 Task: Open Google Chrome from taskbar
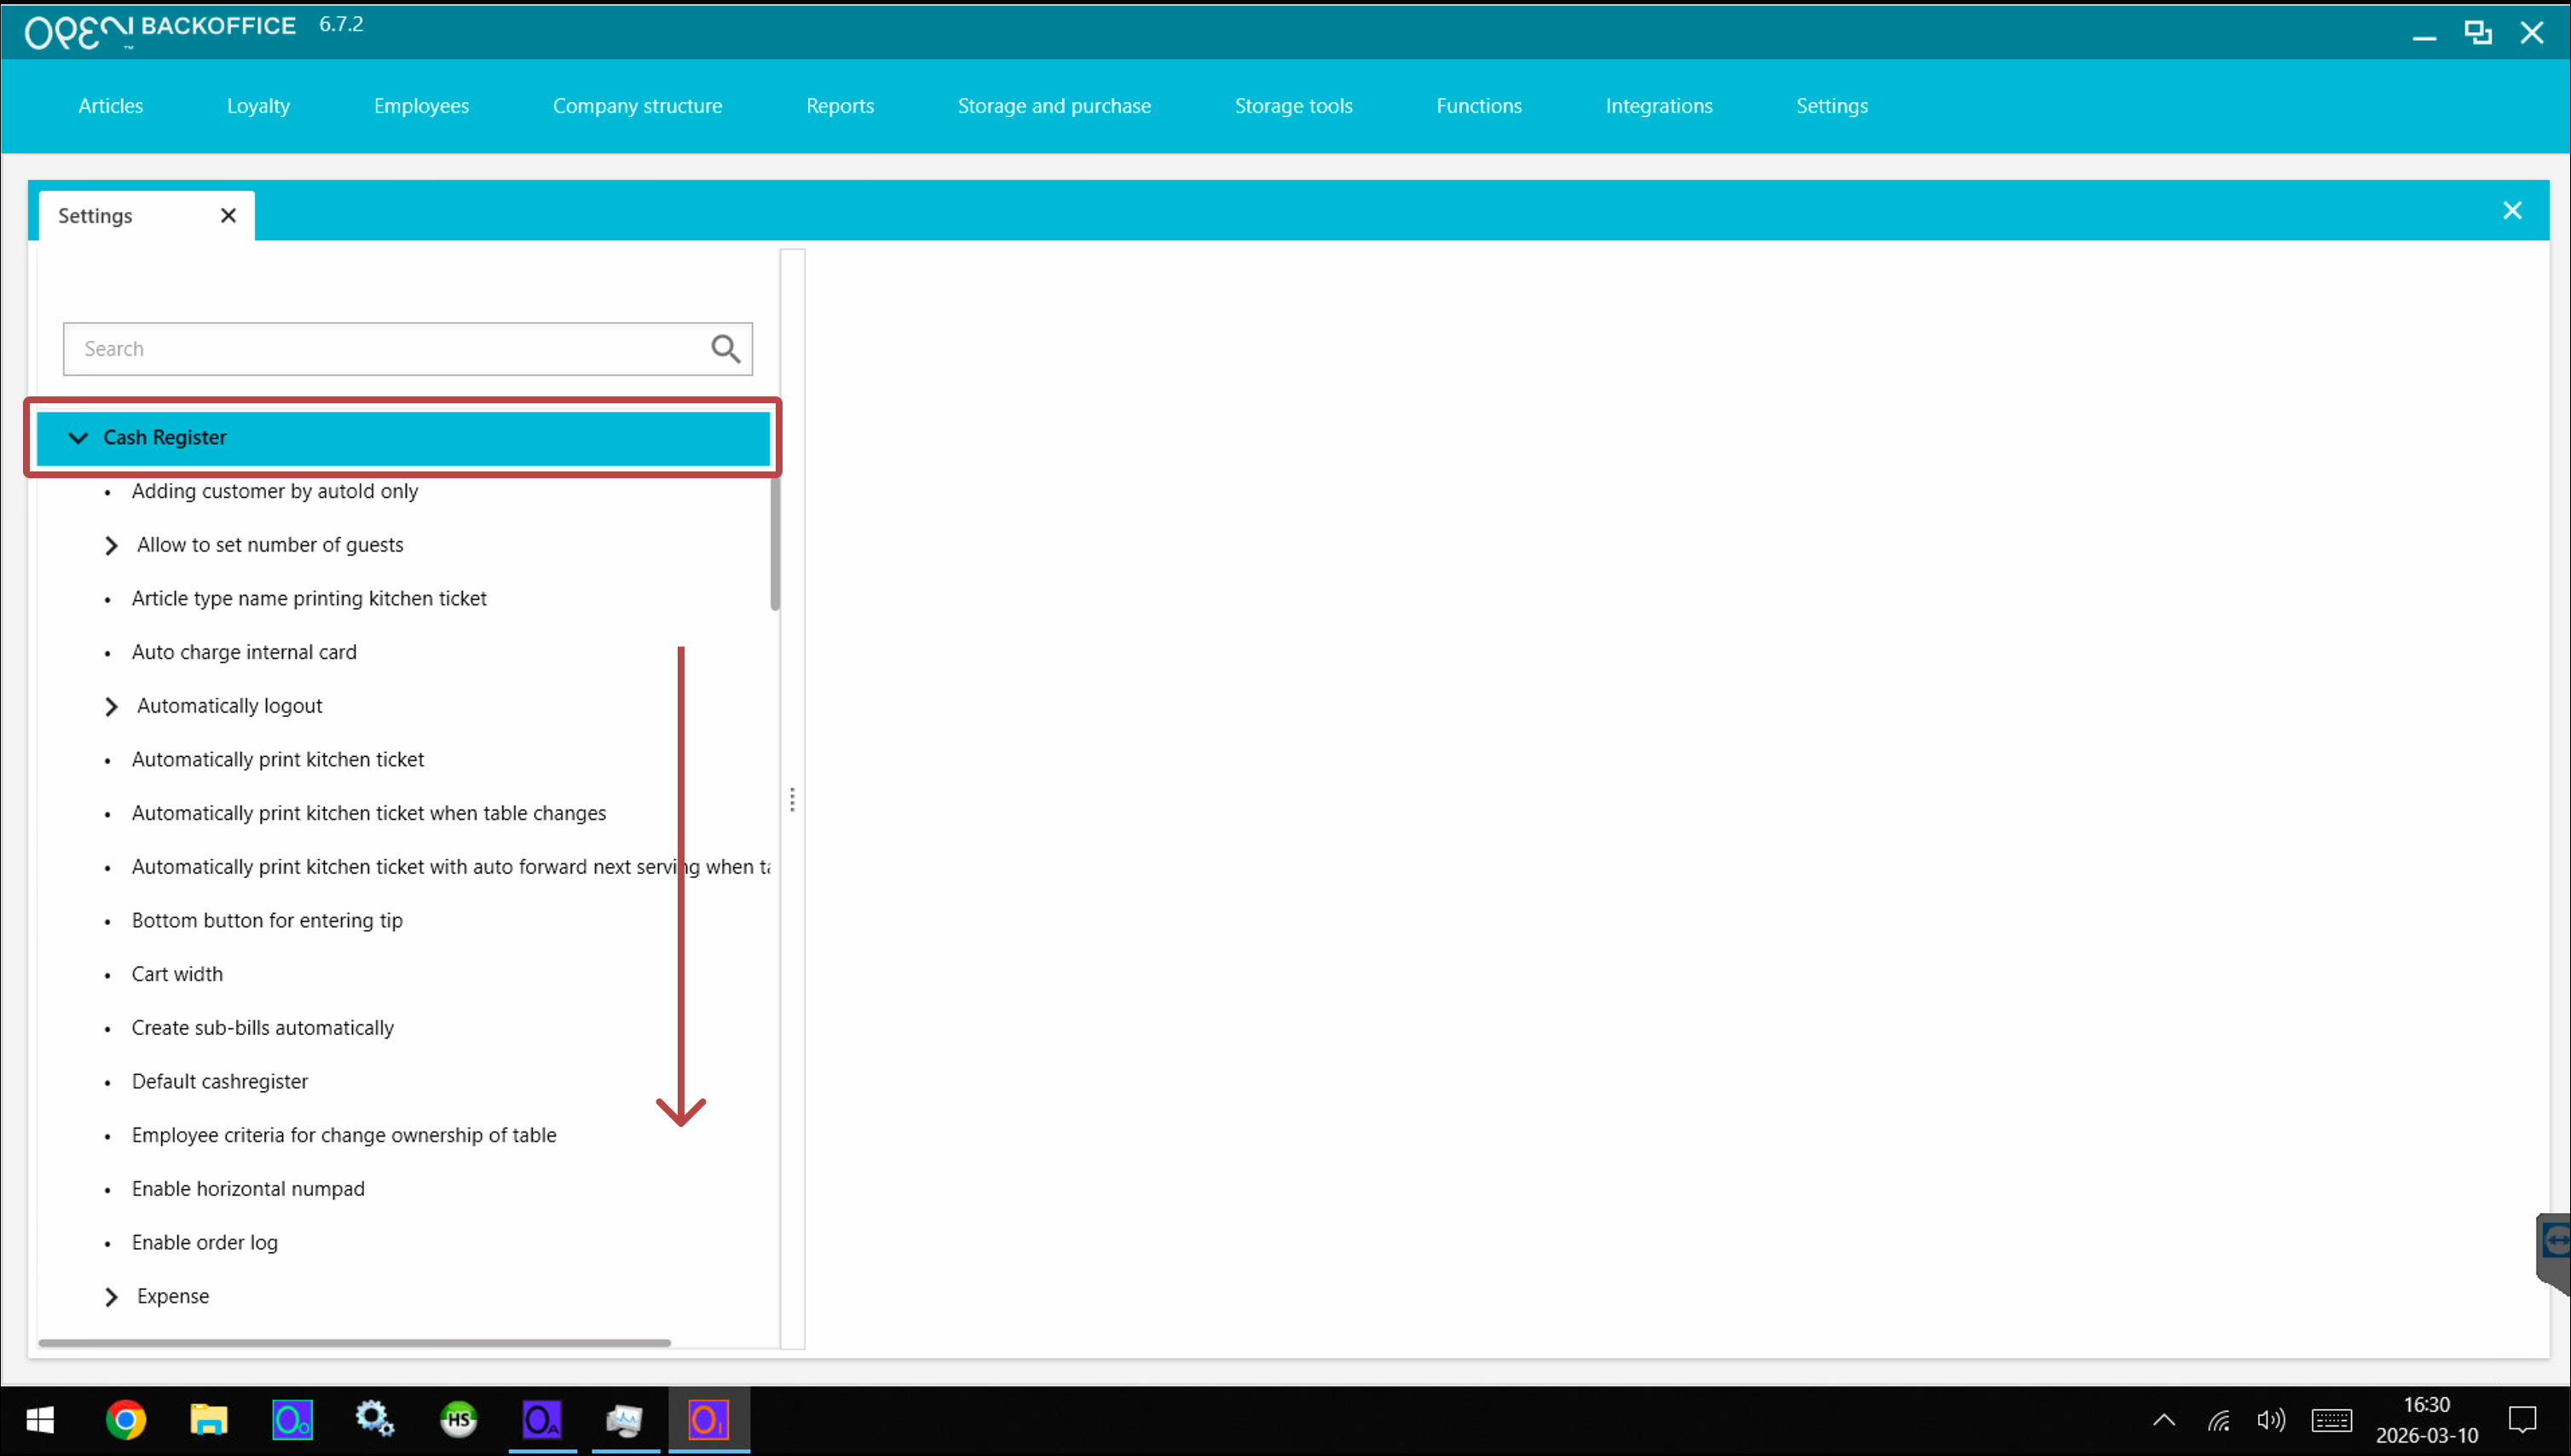coord(126,1419)
